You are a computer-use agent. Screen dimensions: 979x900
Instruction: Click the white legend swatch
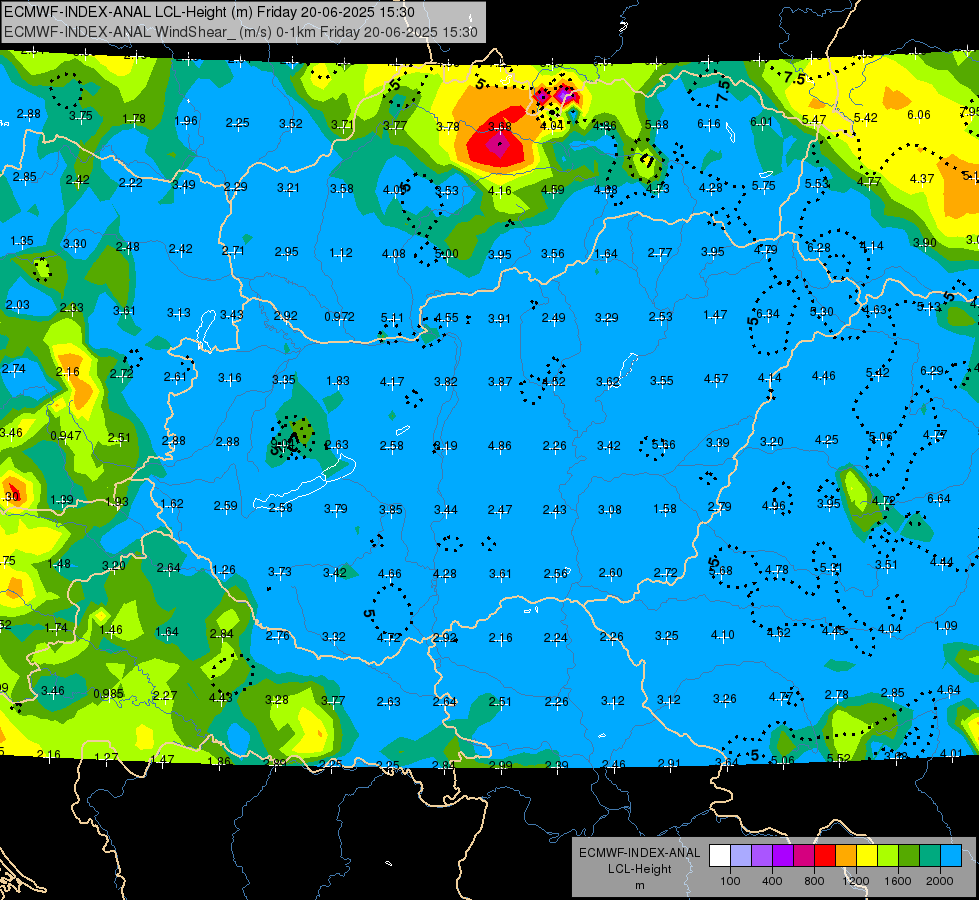coord(720,855)
